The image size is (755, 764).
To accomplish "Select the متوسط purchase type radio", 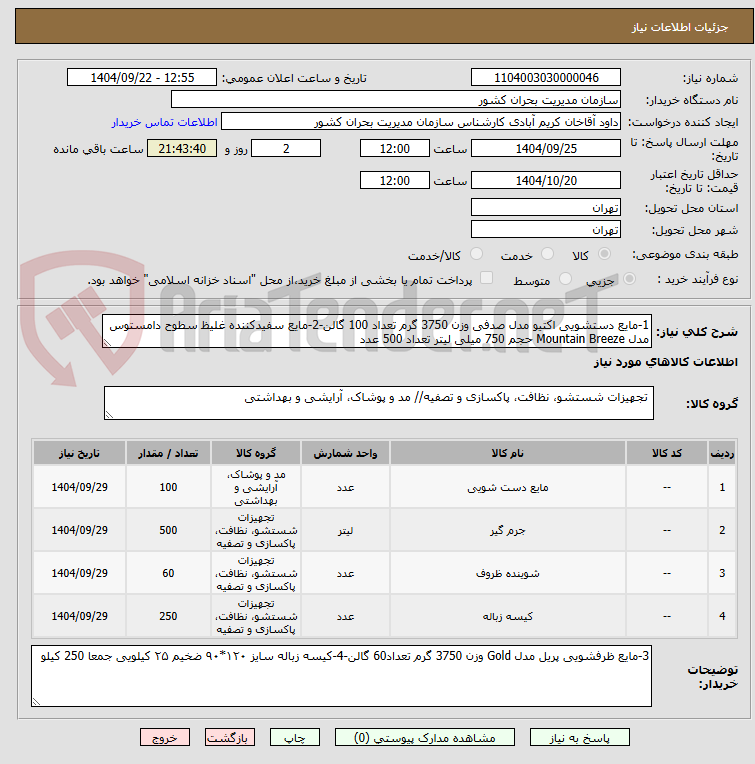I will point(565,279).
